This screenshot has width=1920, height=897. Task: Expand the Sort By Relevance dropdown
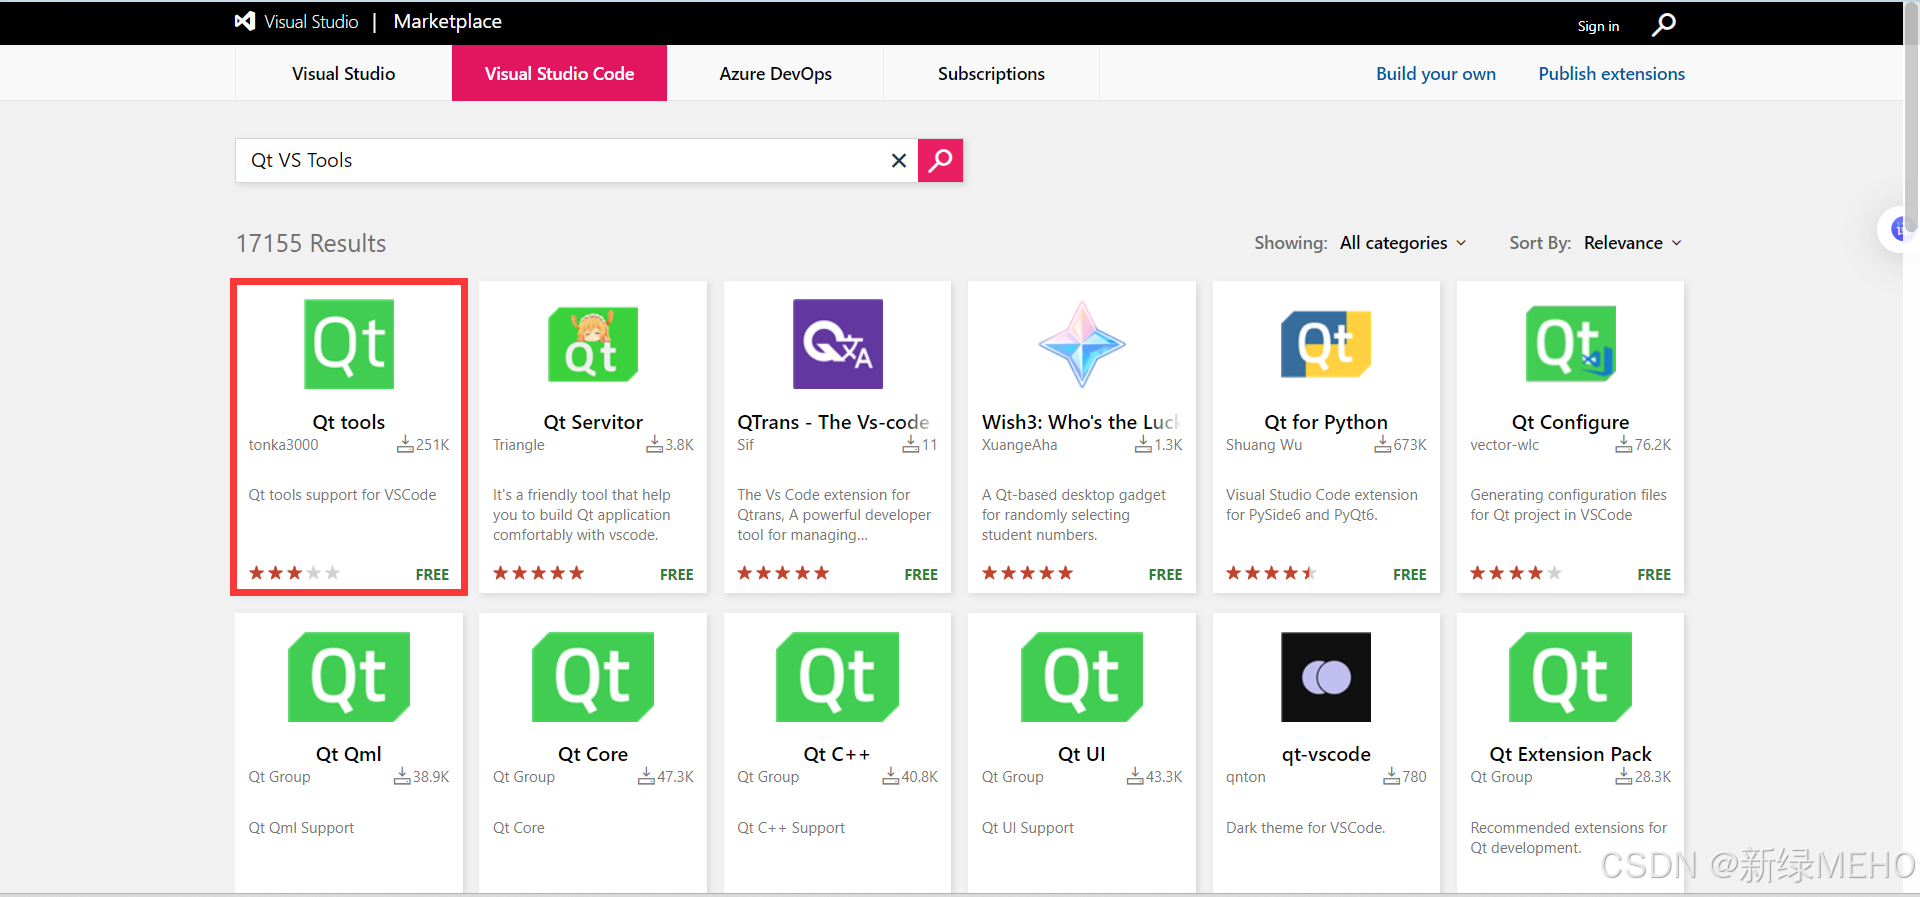(x=1633, y=243)
